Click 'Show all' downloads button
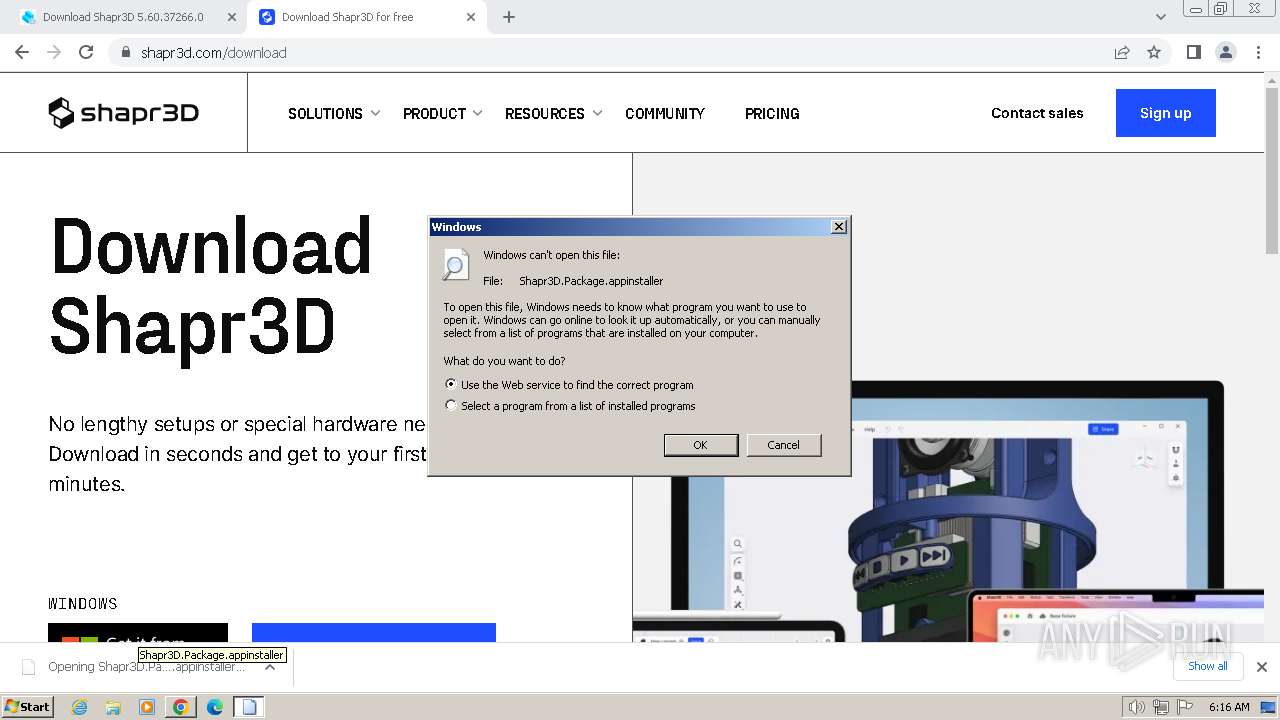 pyautogui.click(x=1208, y=666)
